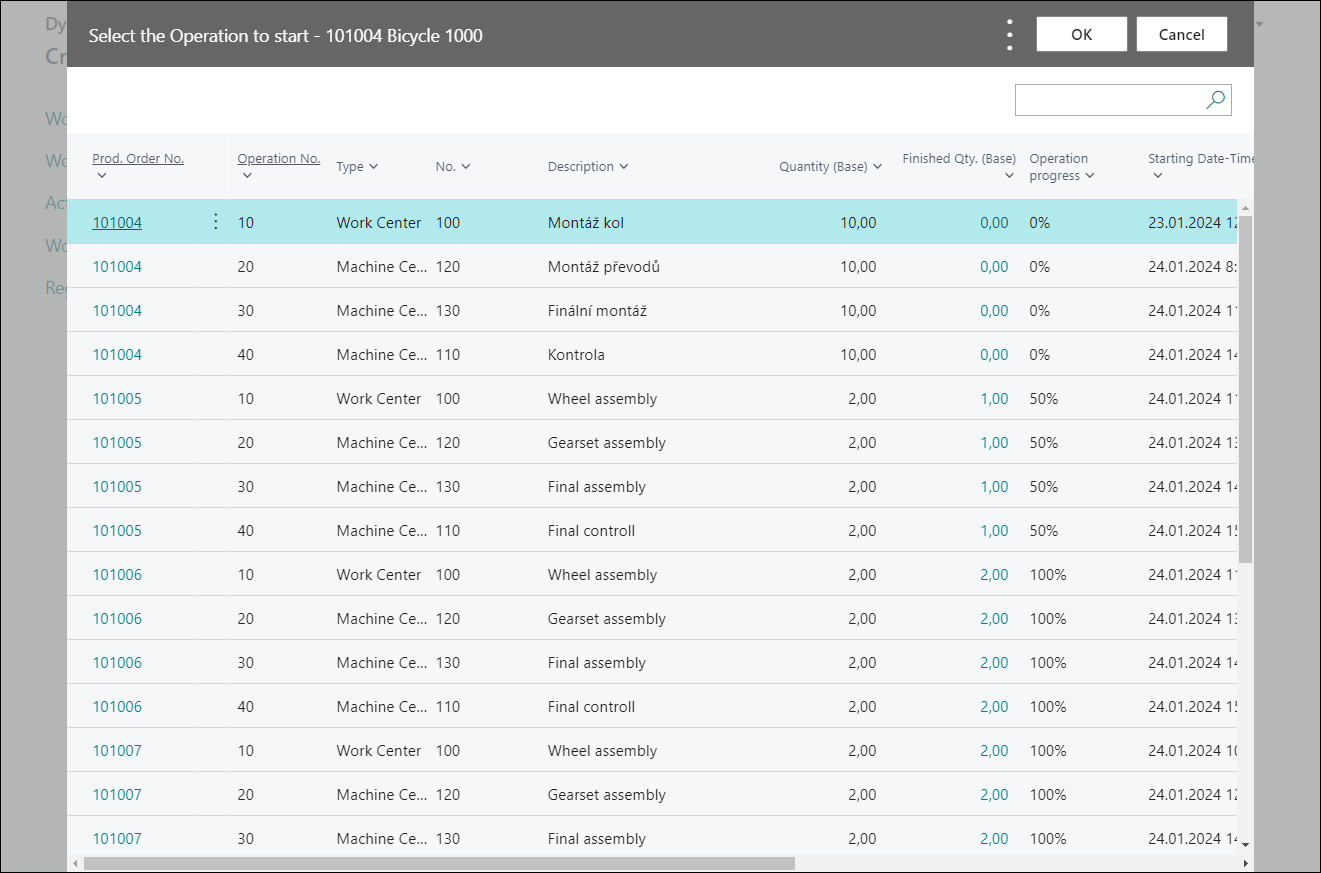This screenshot has height=873, width=1321.
Task: Click the search magnifier icon
Action: [1215, 100]
